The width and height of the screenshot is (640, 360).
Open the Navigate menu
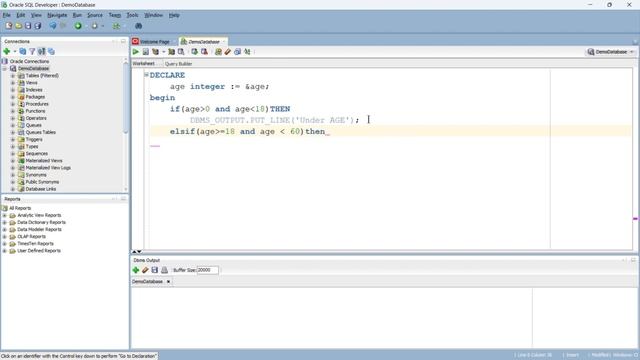57,15
